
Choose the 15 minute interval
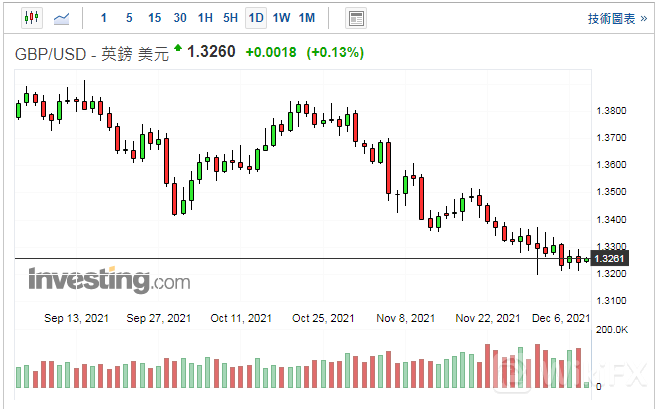point(154,18)
